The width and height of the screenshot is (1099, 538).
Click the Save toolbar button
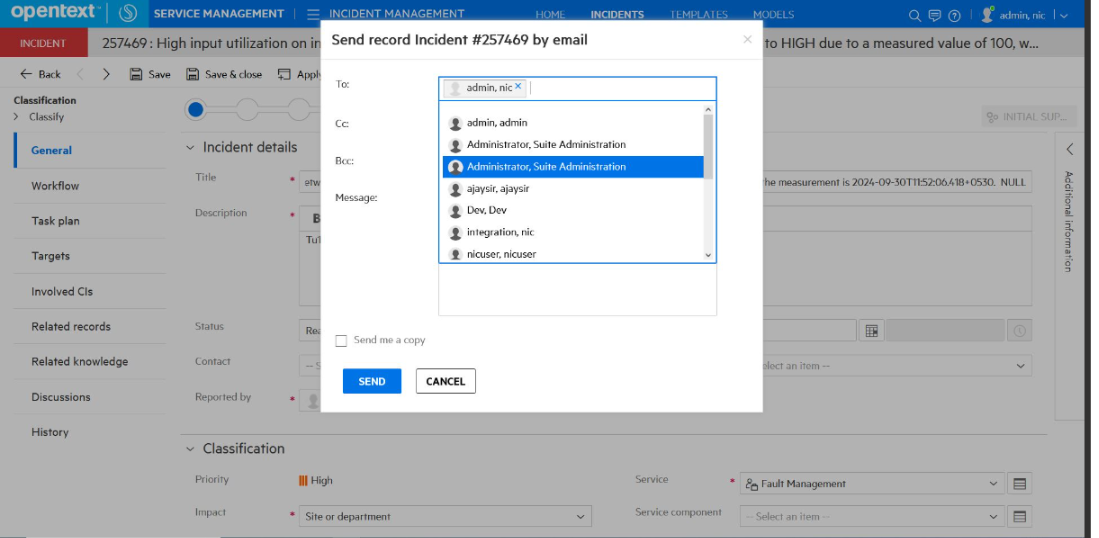[150, 74]
